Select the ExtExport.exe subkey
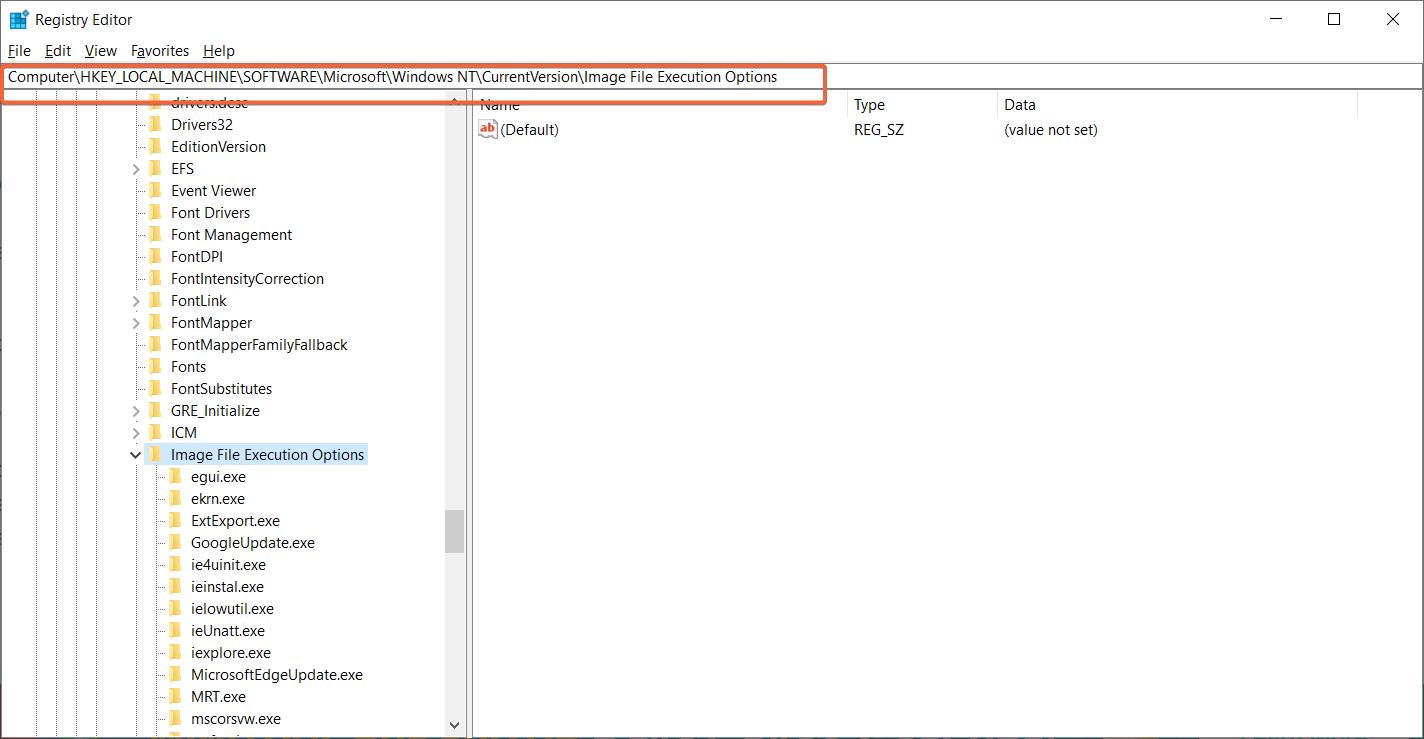This screenshot has width=1424, height=739. pos(235,521)
